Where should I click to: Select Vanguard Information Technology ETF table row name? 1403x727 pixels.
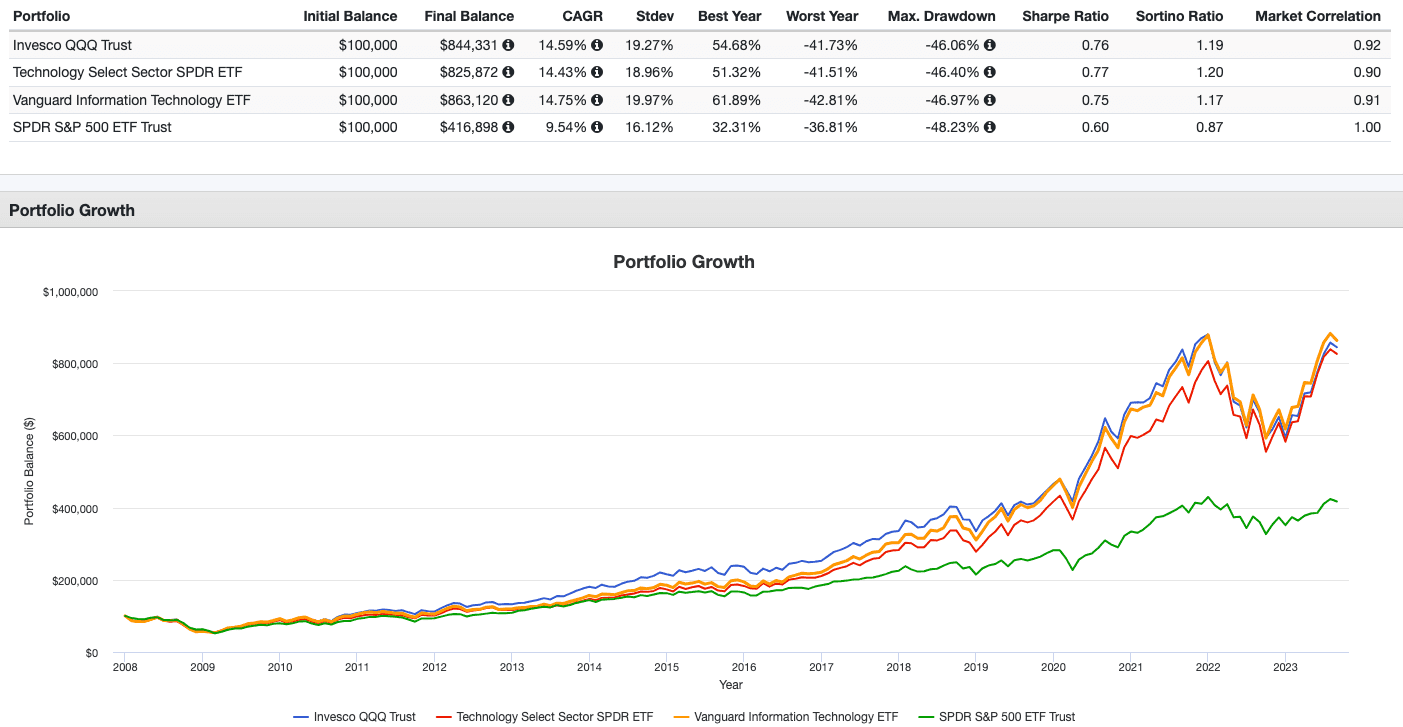[x=132, y=100]
